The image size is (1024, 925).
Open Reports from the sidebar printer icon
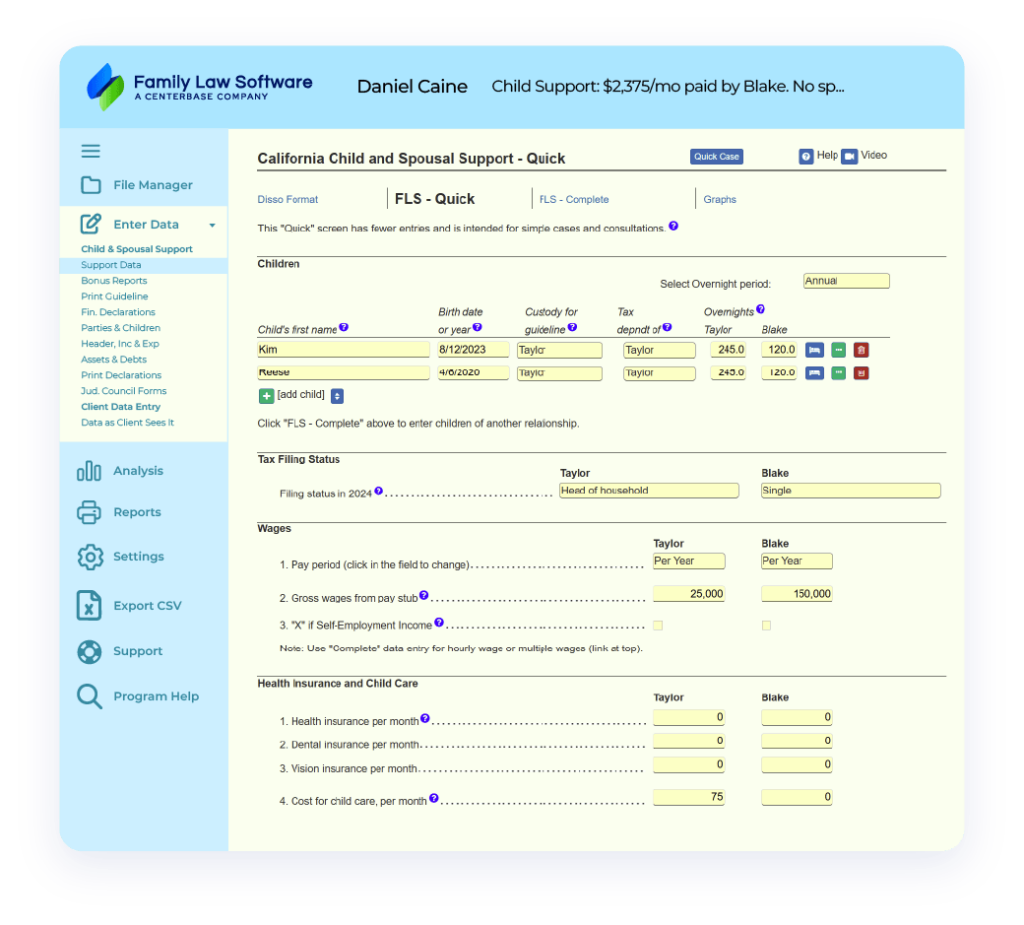90,511
